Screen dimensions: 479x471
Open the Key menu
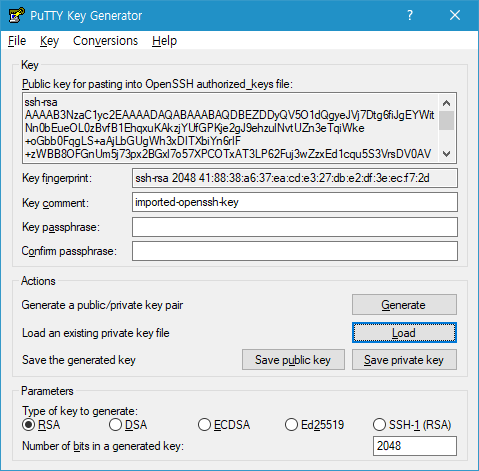49,41
